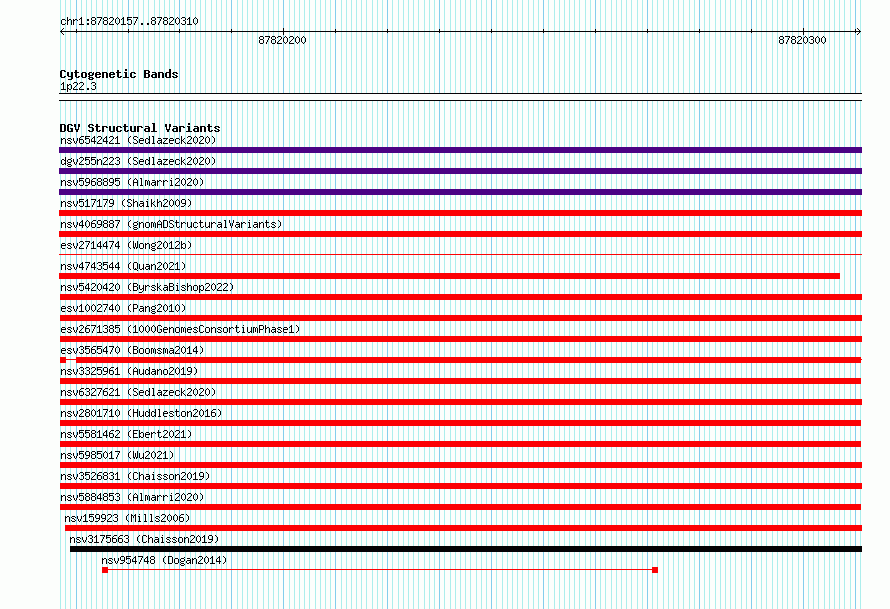This screenshot has width=890, height=609.
Task: Select the nsv2801710 (Huddleston2016) label
Action: 141,413
